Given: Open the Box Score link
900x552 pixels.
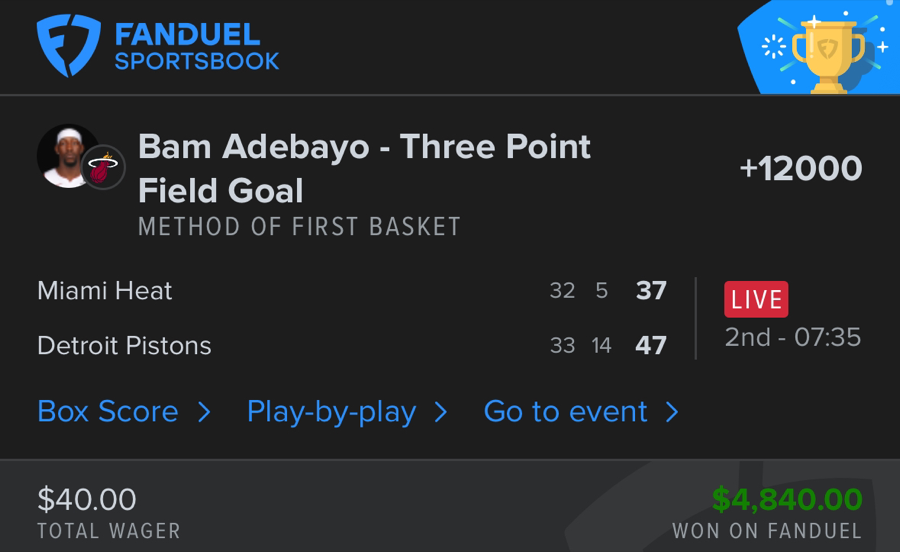Looking at the screenshot, I should coord(108,412).
